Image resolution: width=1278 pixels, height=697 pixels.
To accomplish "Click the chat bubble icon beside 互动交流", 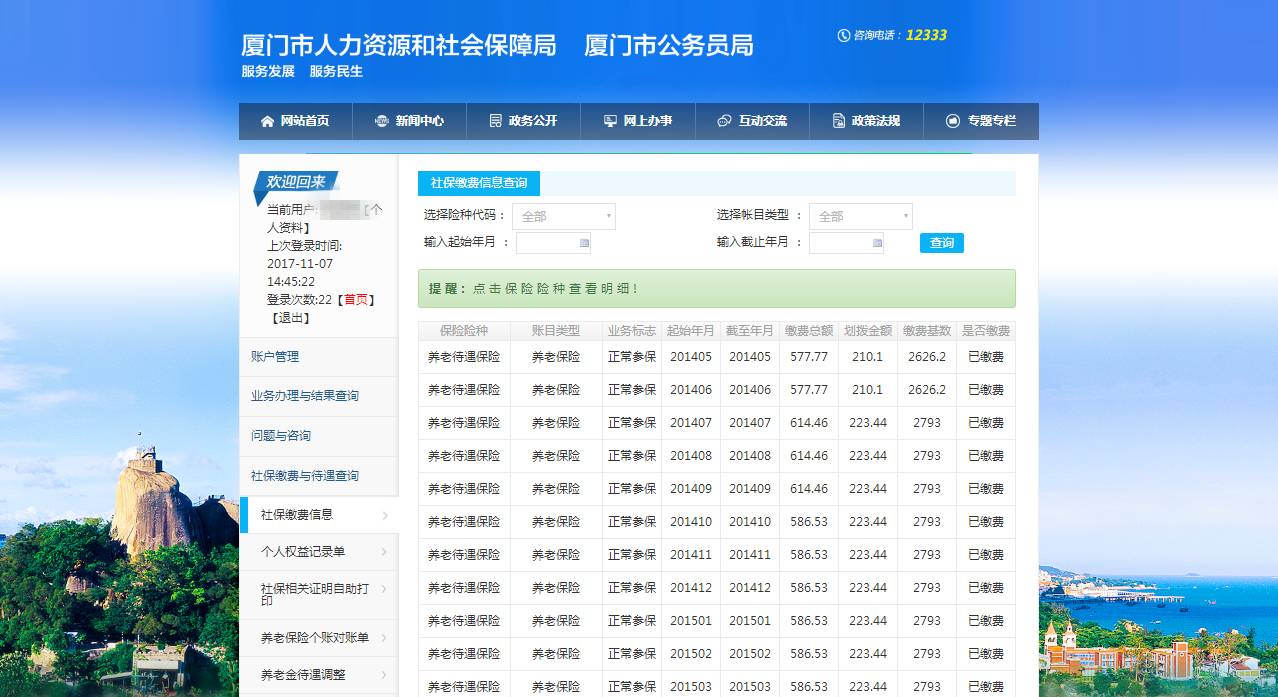I will click(x=724, y=121).
